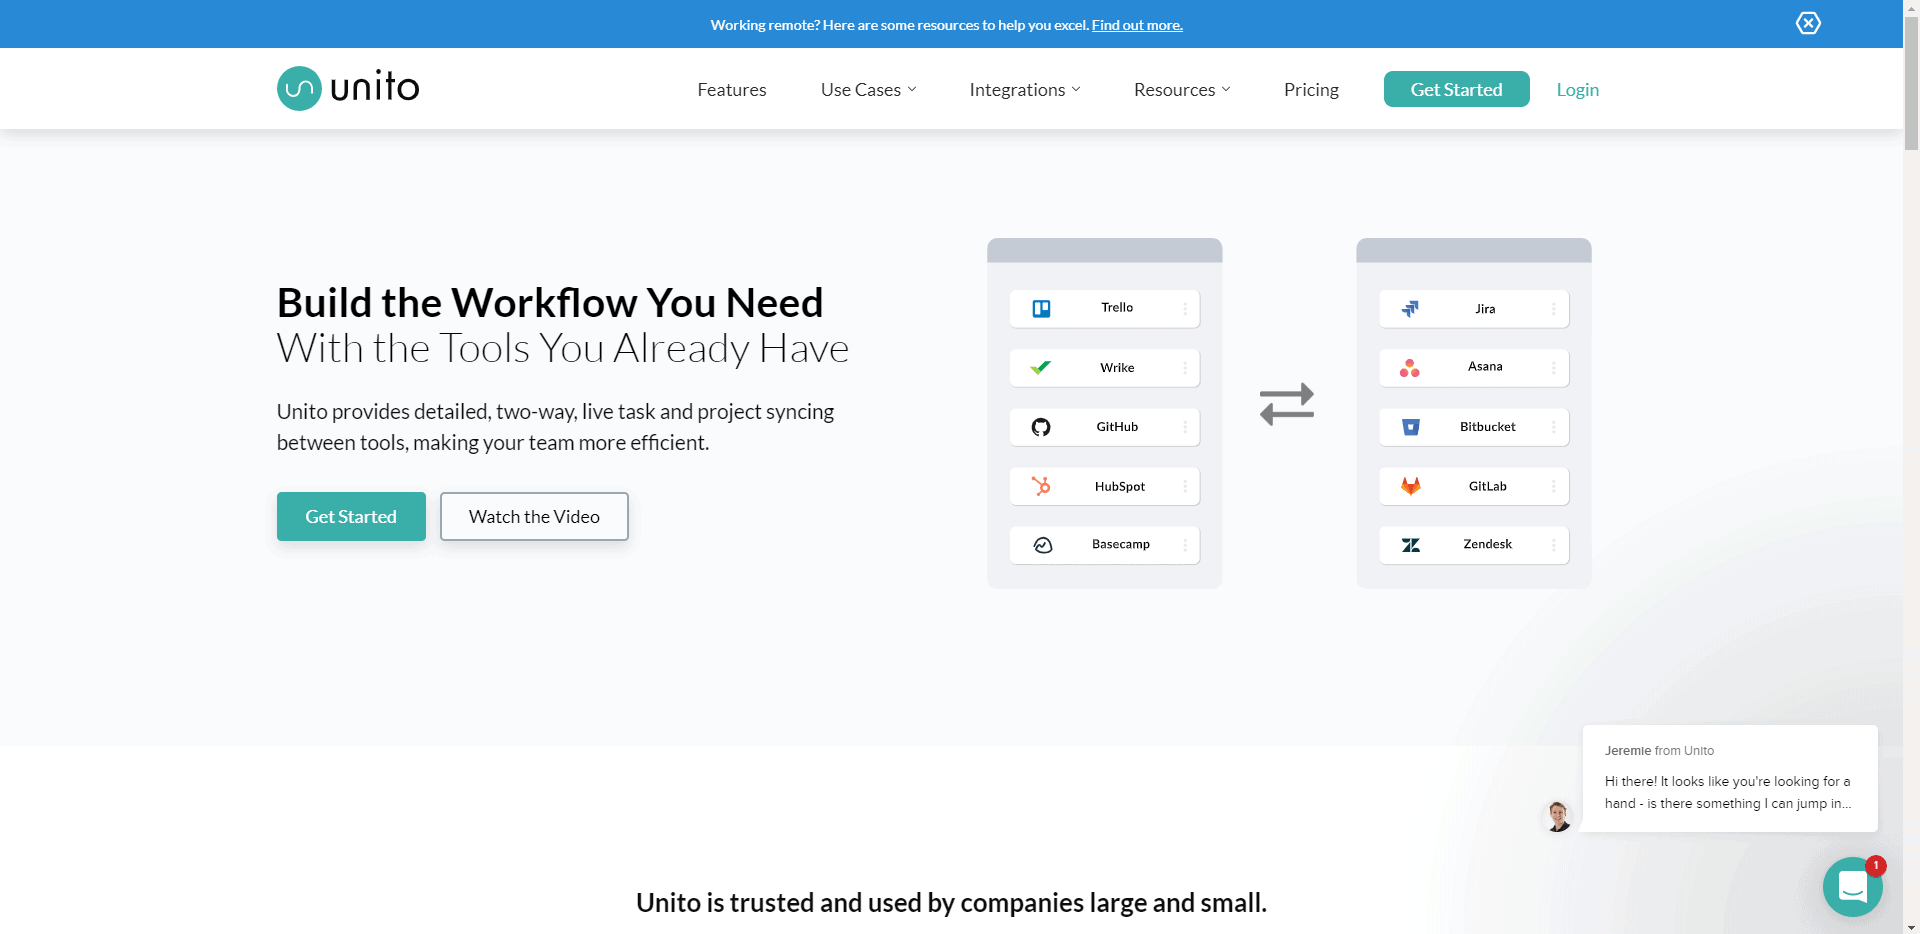Viewport: 1920px width, 934px height.
Task: Open the Pricing page
Action: pyautogui.click(x=1311, y=90)
